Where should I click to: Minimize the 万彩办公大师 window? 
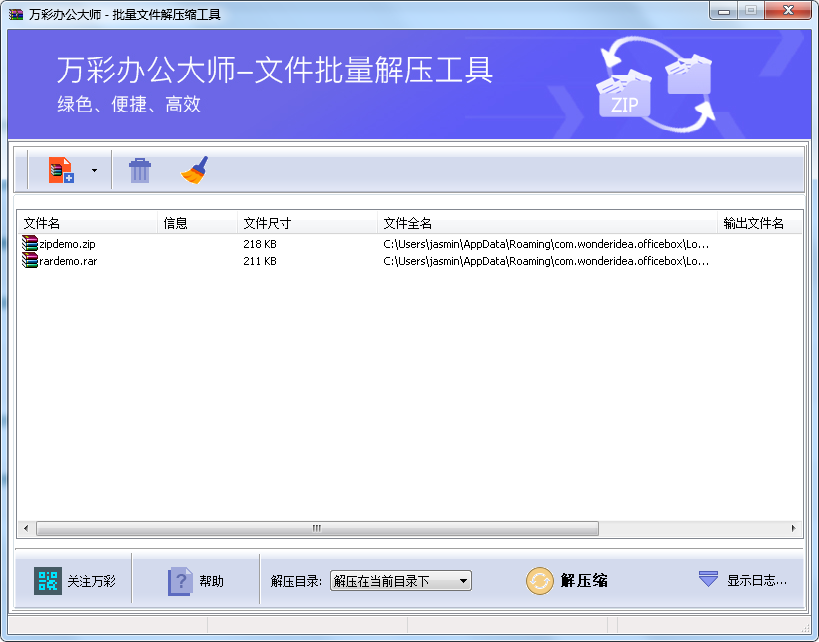click(724, 11)
